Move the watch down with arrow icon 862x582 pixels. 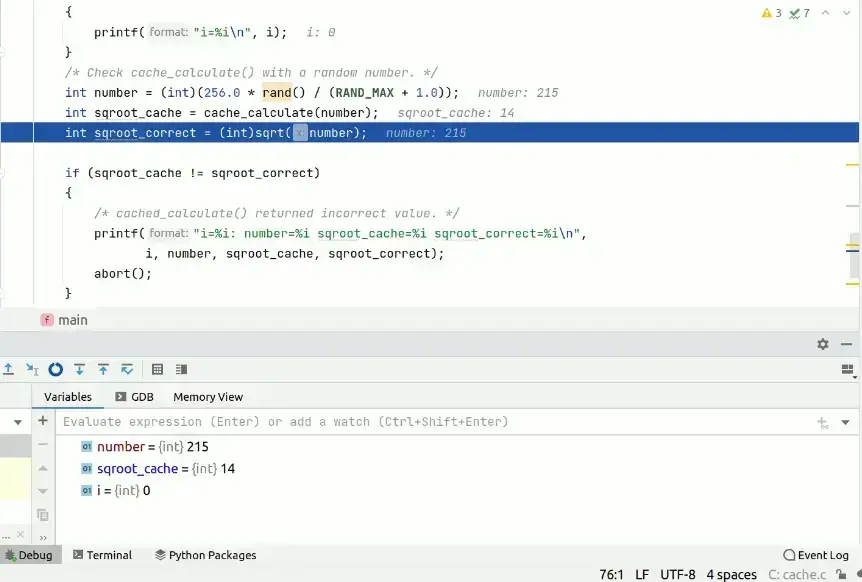[x=43, y=491]
